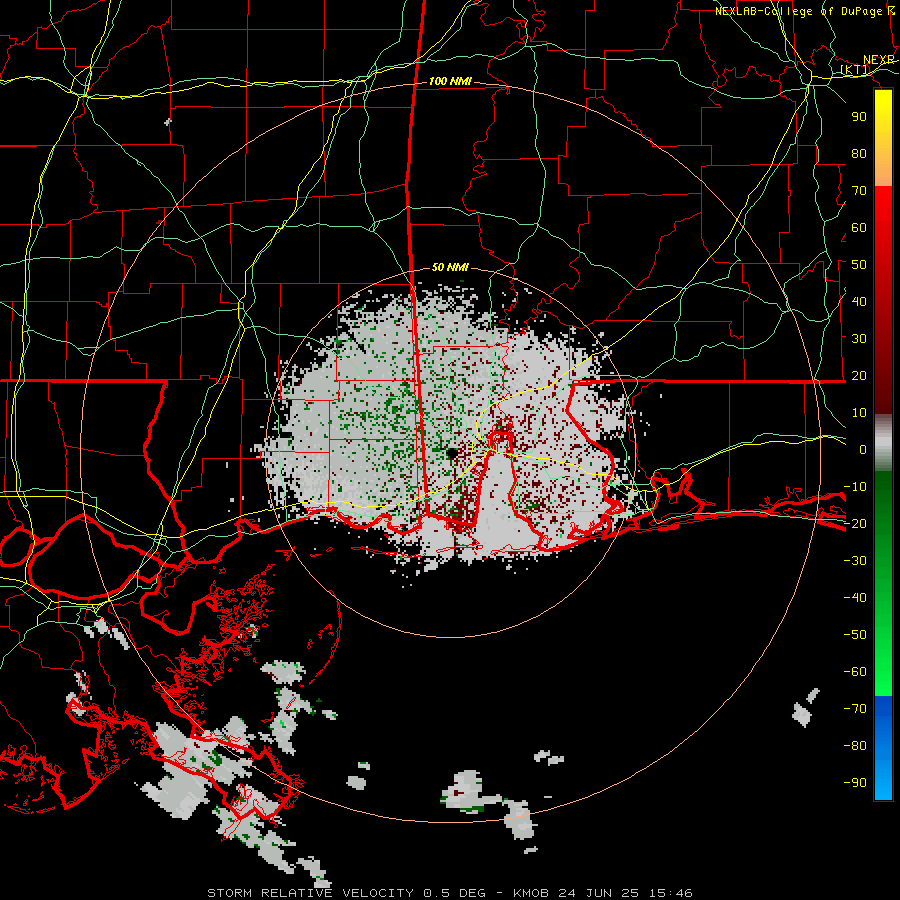Screen dimensions: 900x900
Task: Click the 50 value on velocity scale
Action: coord(859,265)
